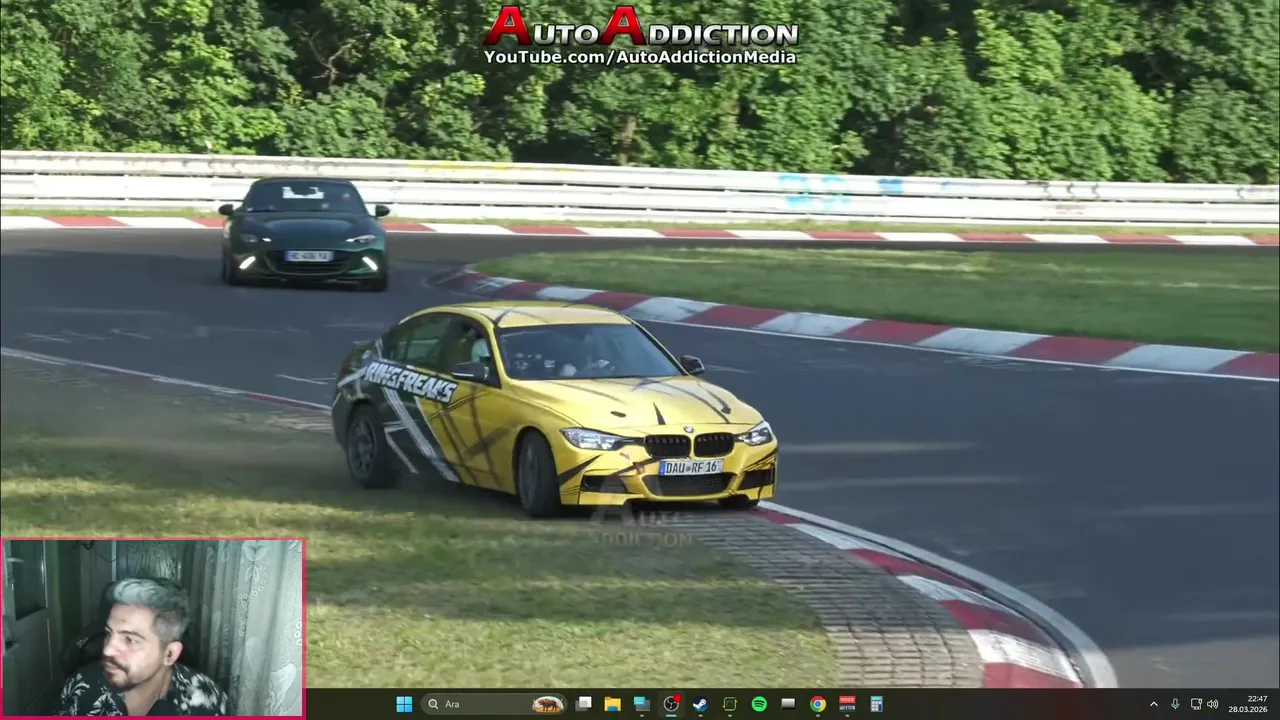
Task: Open the Calculator taskbar icon
Action: pyautogui.click(x=876, y=704)
